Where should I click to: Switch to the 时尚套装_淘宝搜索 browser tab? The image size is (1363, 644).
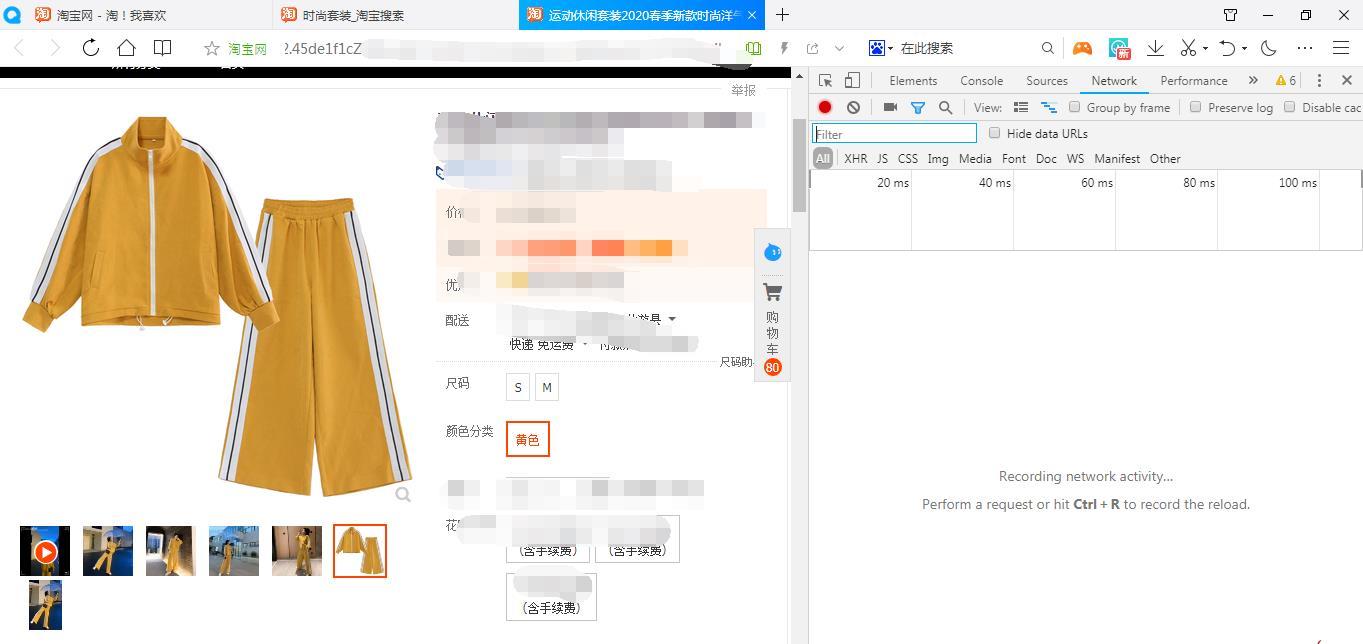point(395,15)
